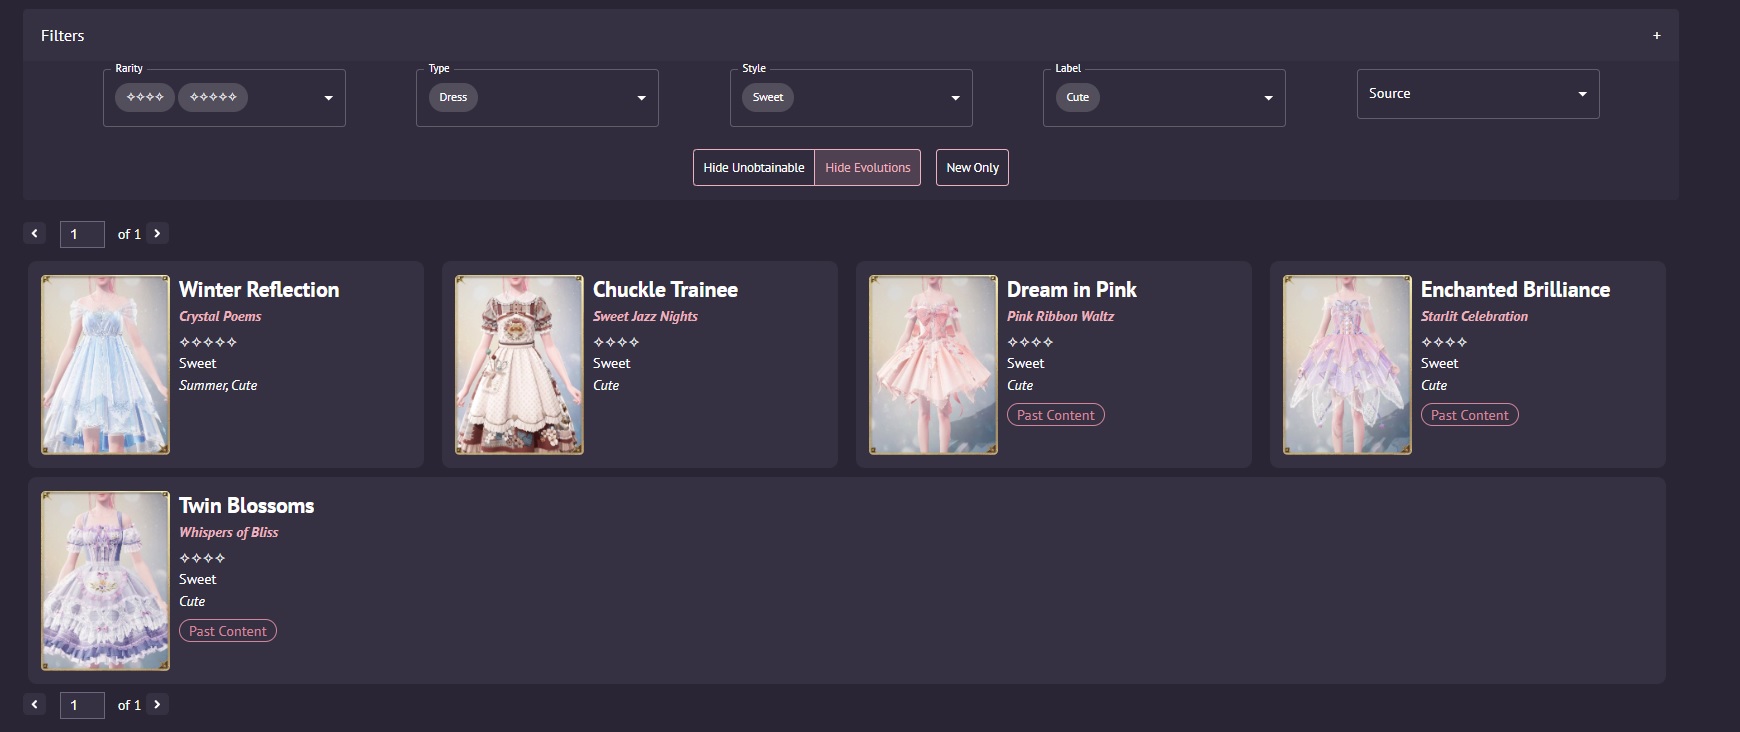This screenshot has width=1740, height=732.
Task: Remove the five-star rarity chip
Action: tap(213, 97)
